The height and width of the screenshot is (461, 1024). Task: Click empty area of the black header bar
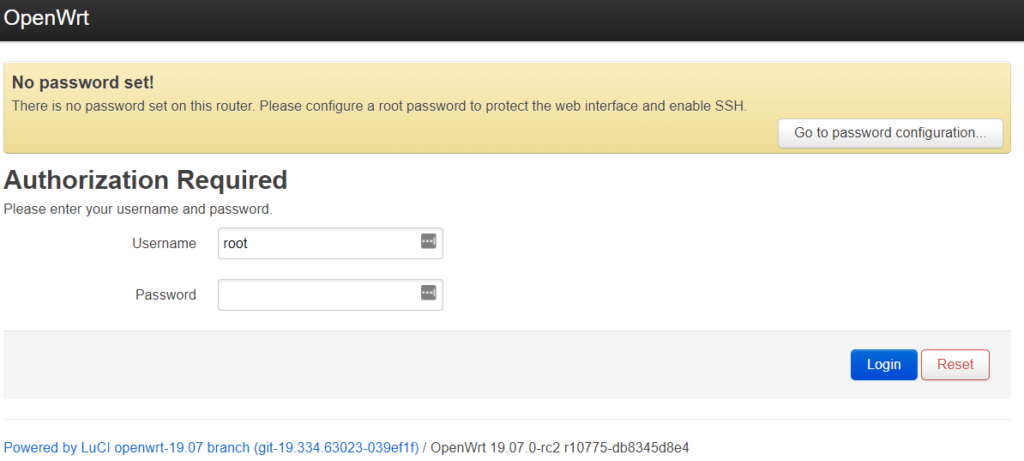555,20
